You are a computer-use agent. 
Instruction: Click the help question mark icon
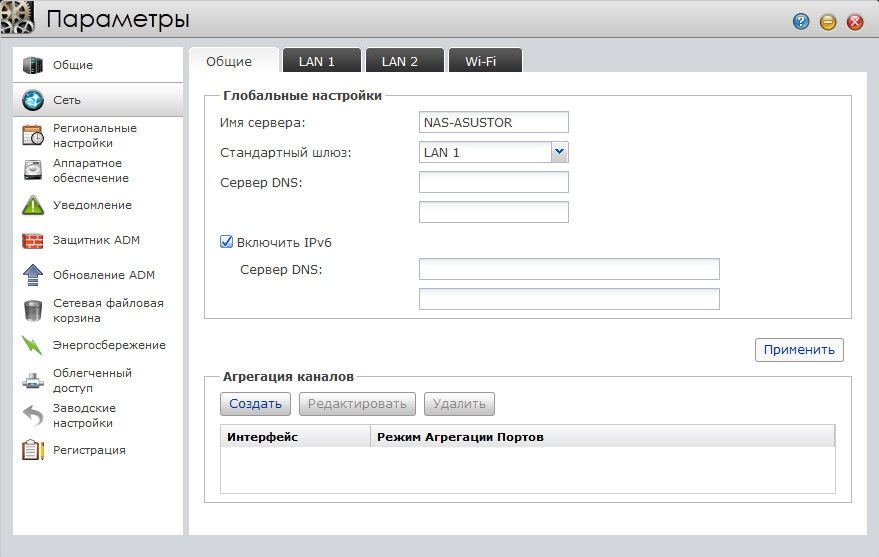click(801, 21)
